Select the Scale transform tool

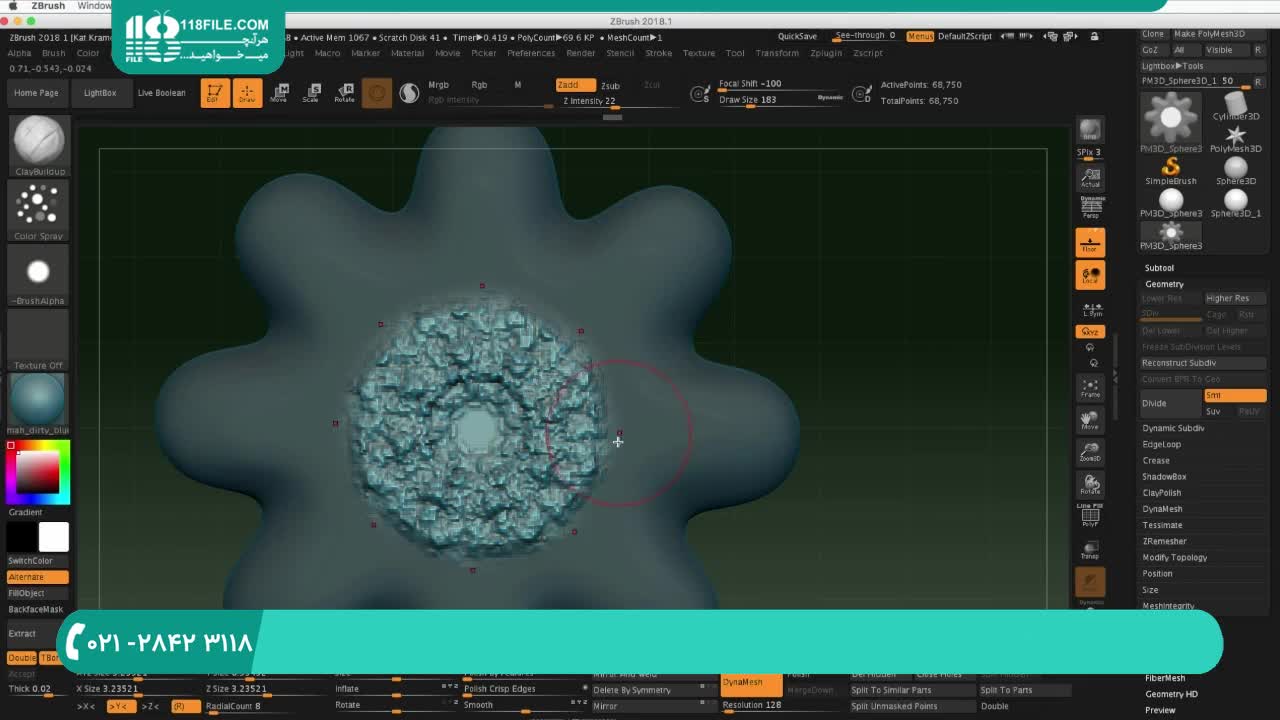pyautogui.click(x=312, y=93)
